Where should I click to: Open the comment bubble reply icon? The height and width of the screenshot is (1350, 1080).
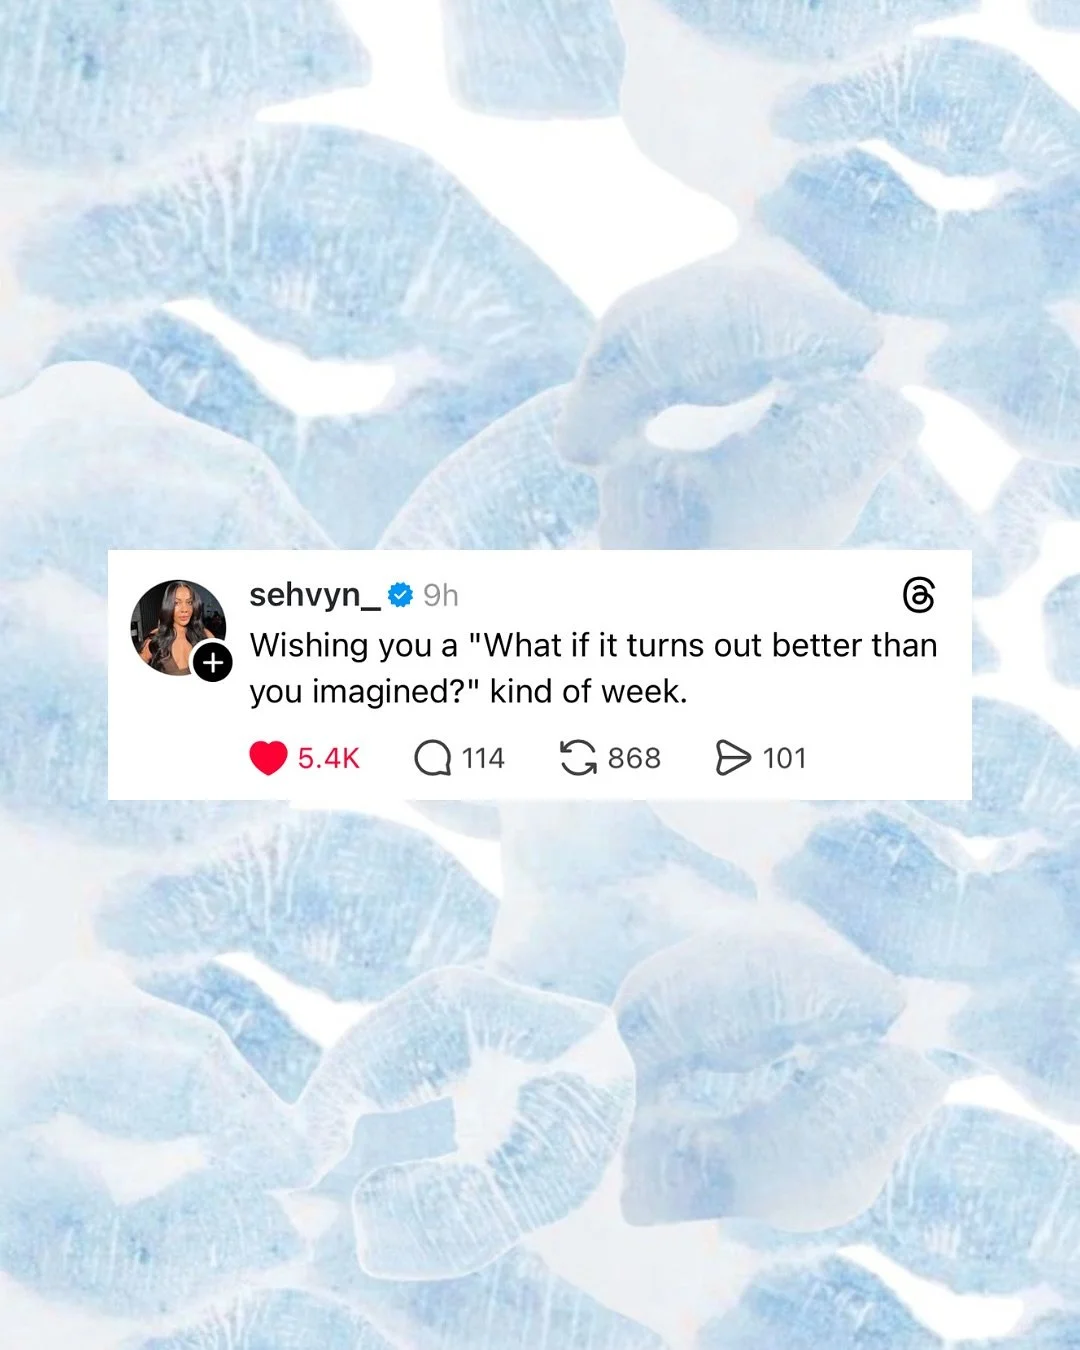pos(432,758)
